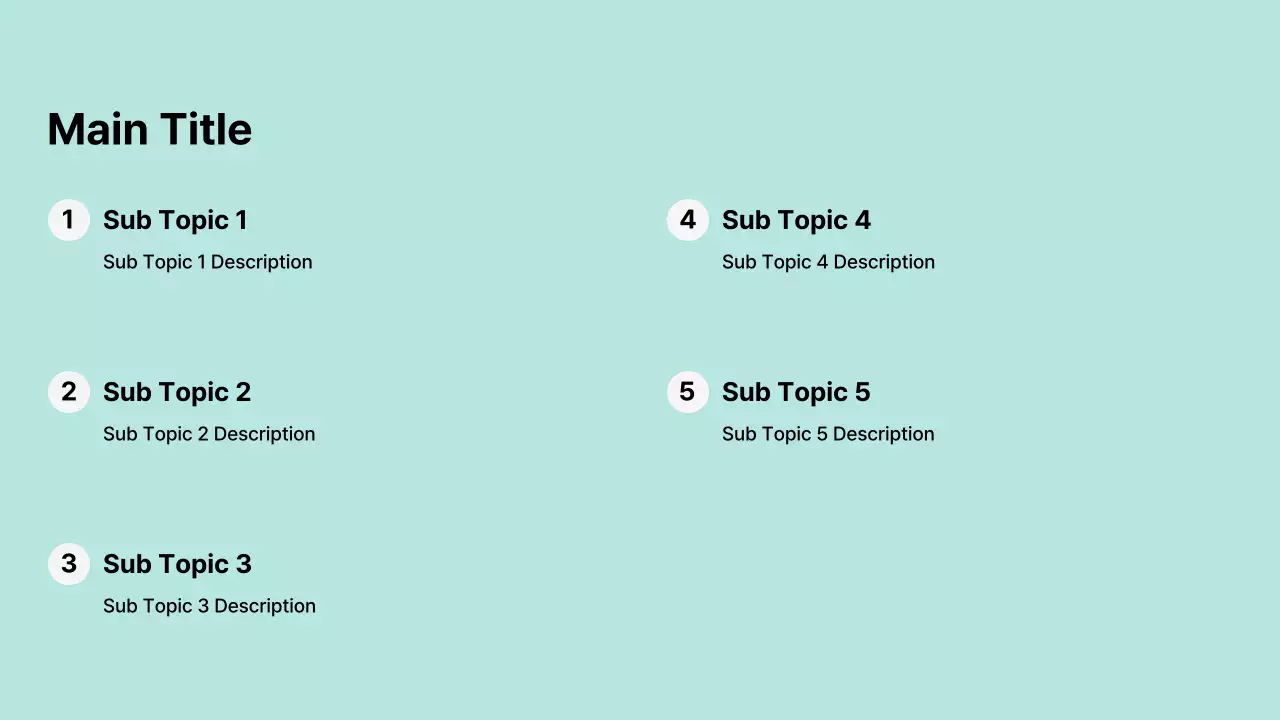This screenshot has width=1280, height=720.
Task: Select the "Sub Topic 4 Description" text
Action: pyautogui.click(x=828, y=262)
